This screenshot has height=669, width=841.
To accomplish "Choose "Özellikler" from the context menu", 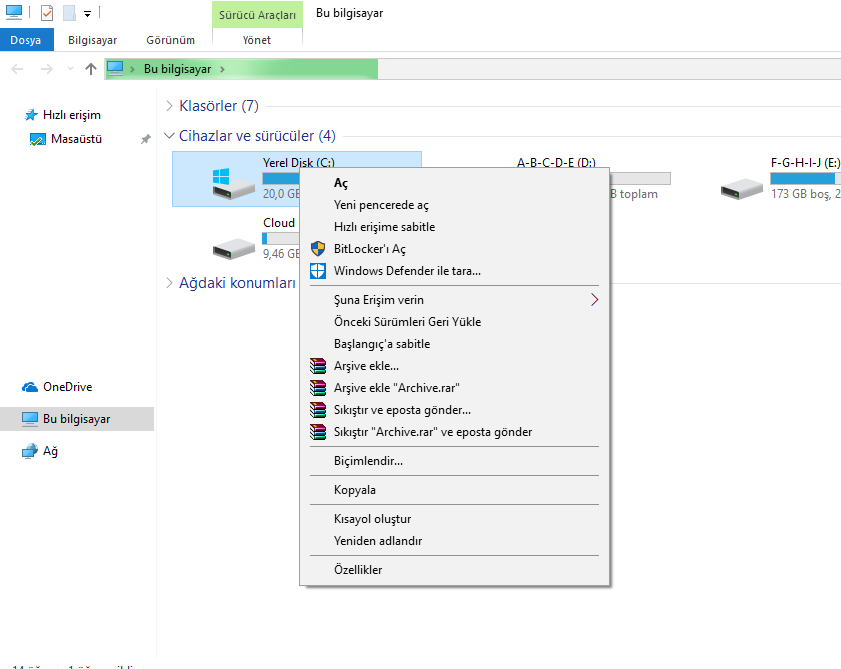I will (x=358, y=570).
